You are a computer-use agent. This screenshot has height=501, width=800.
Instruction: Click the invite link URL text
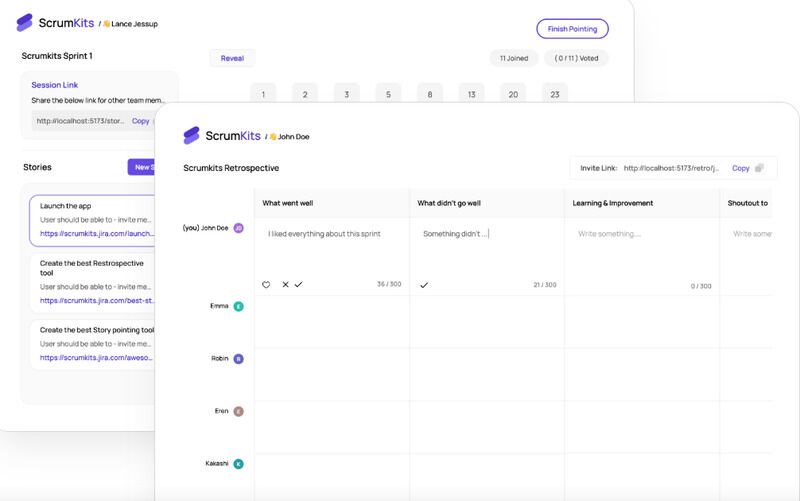(x=671, y=168)
